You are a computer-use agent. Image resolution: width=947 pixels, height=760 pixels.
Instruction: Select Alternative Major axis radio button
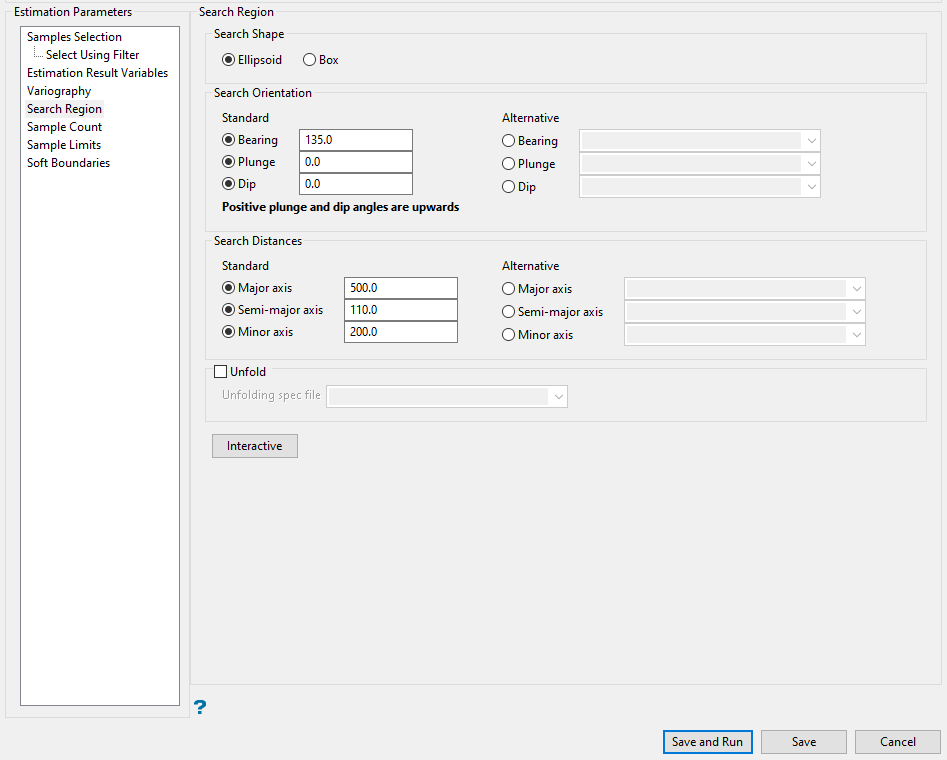(x=509, y=289)
